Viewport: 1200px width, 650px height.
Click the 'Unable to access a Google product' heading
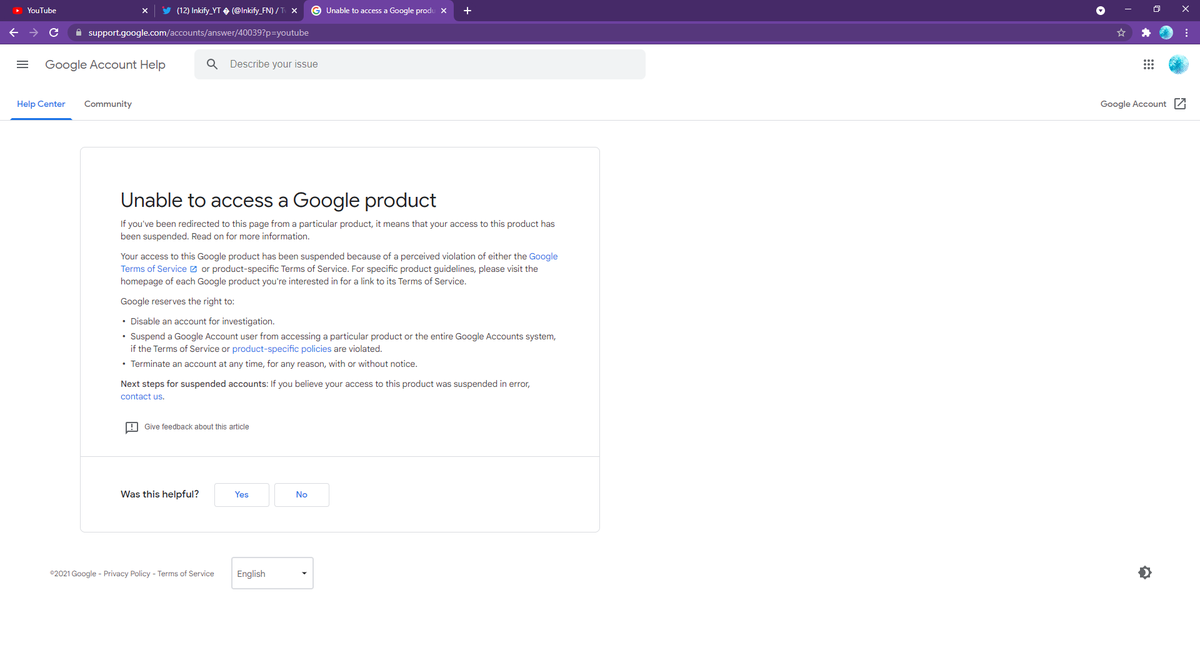pyautogui.click(x=278, y=201)
